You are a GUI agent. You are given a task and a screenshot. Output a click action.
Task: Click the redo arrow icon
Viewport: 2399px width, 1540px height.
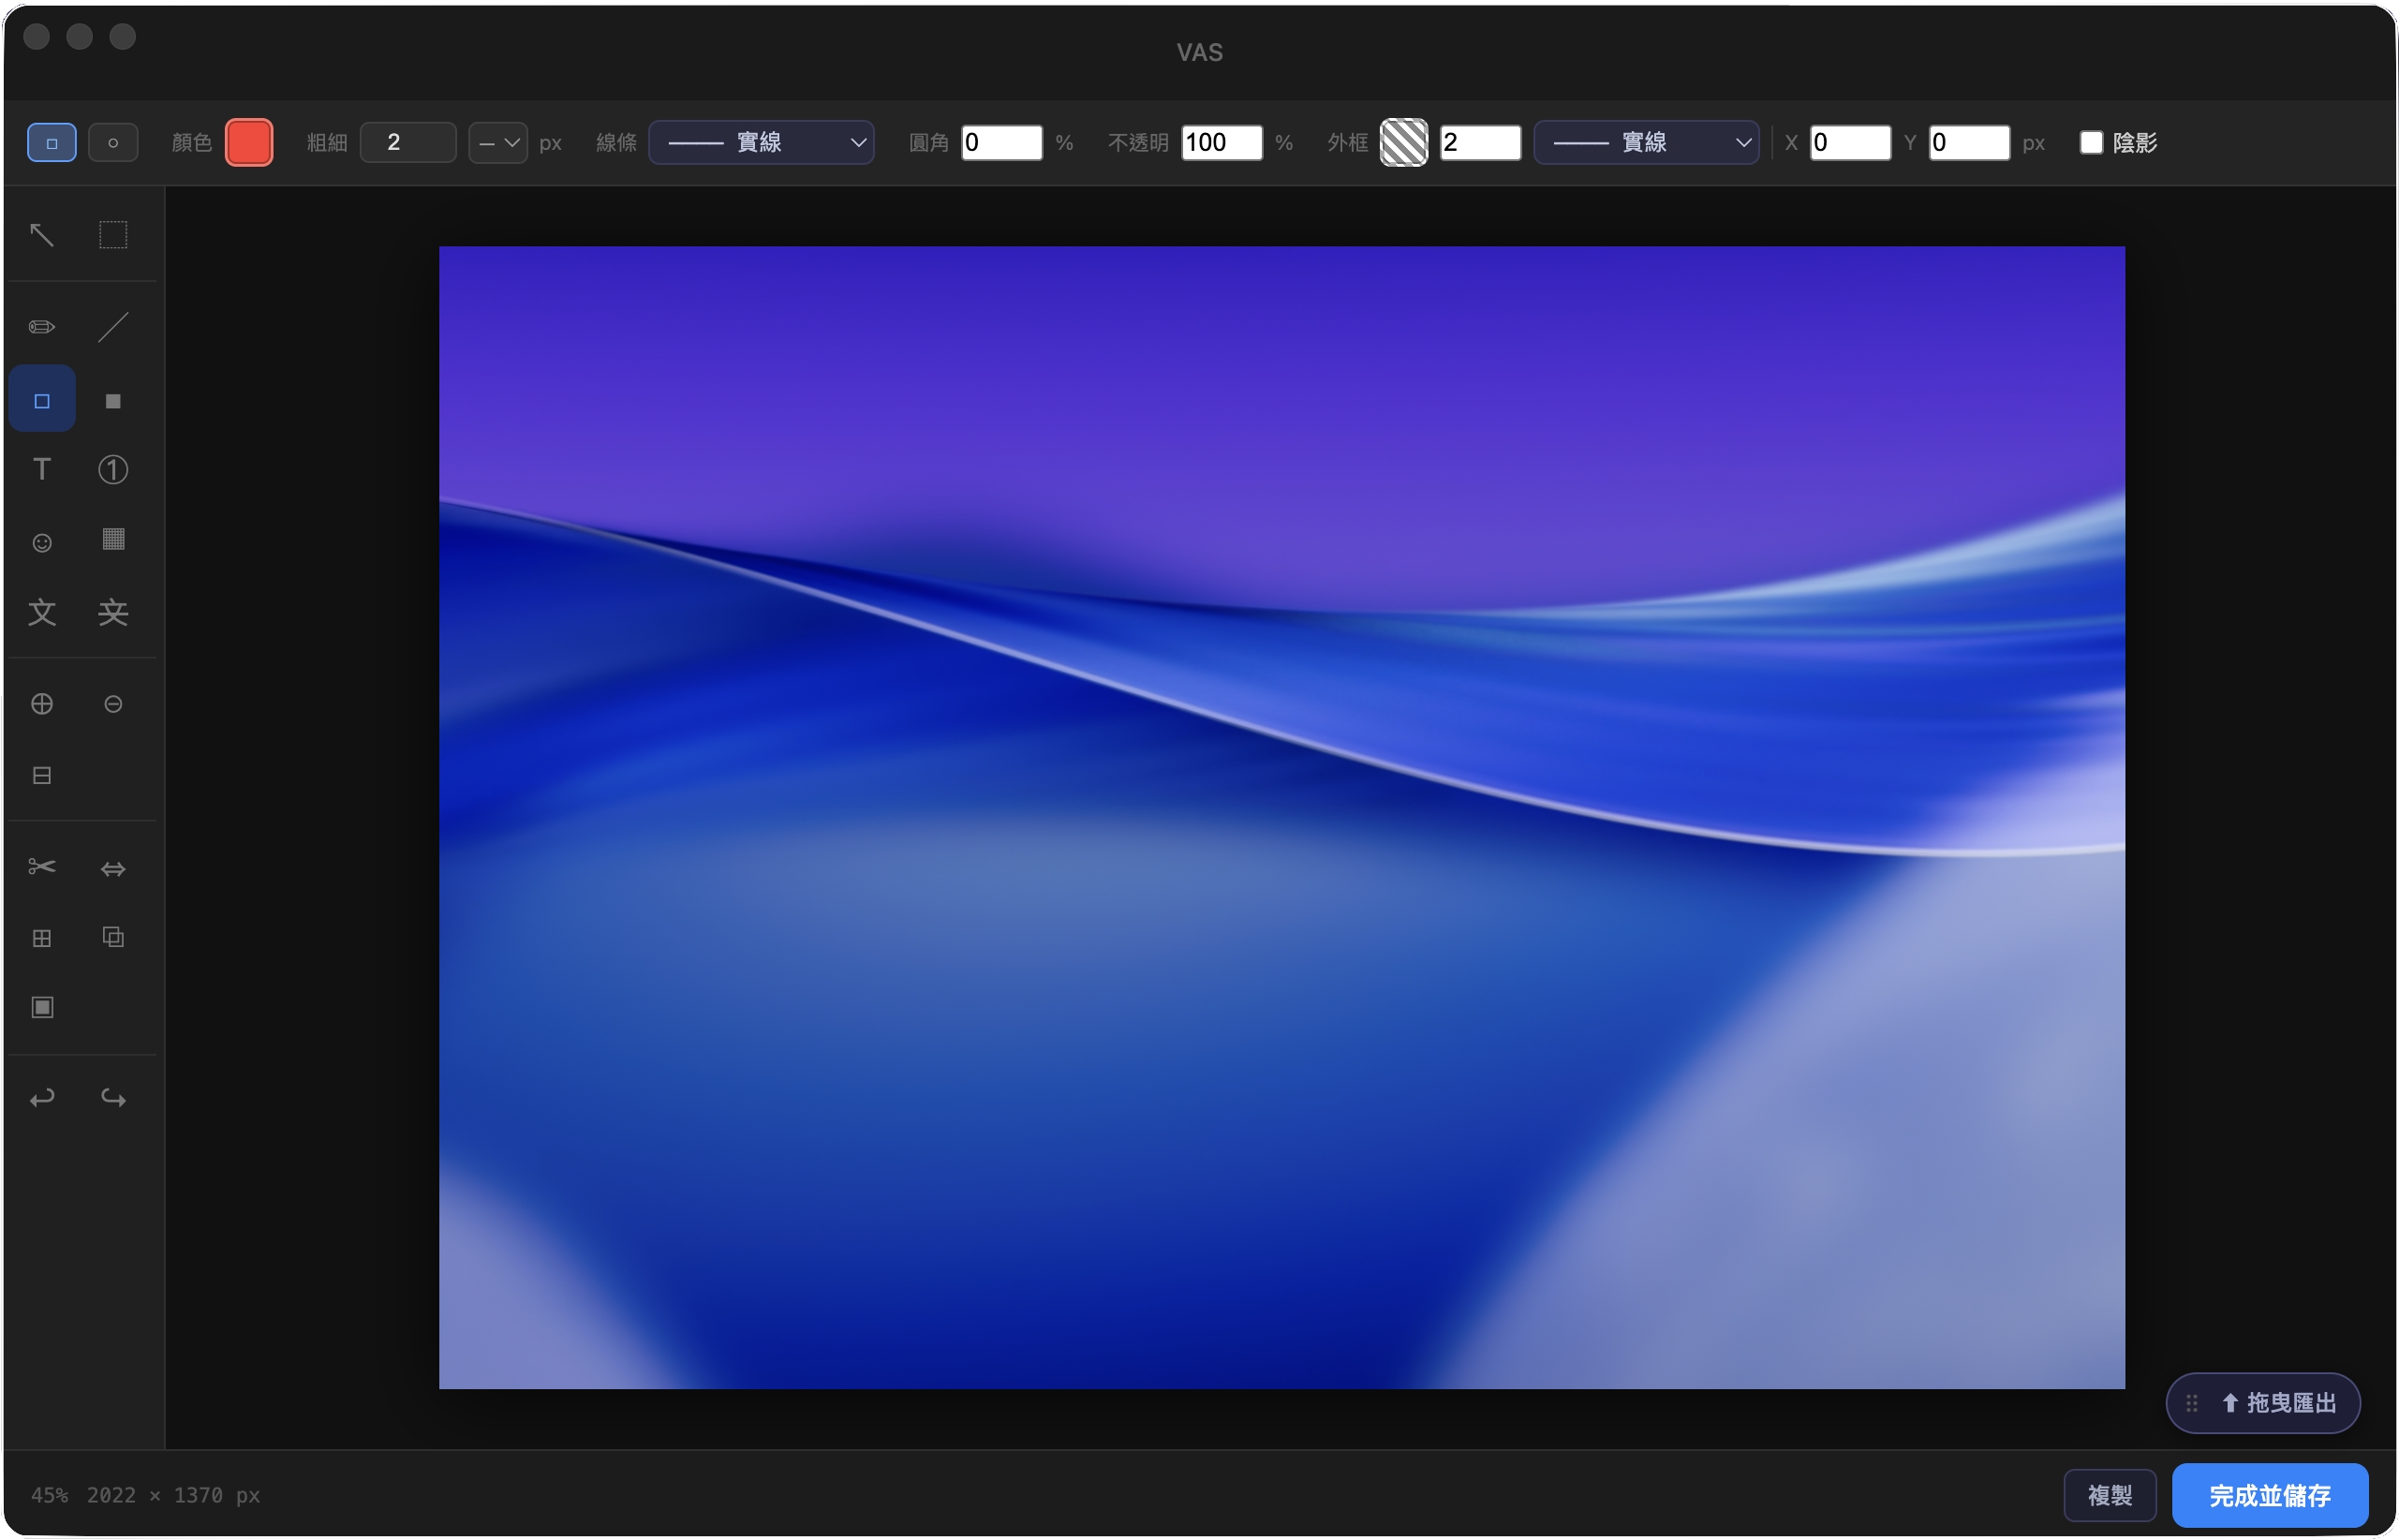click(113, 1098)
